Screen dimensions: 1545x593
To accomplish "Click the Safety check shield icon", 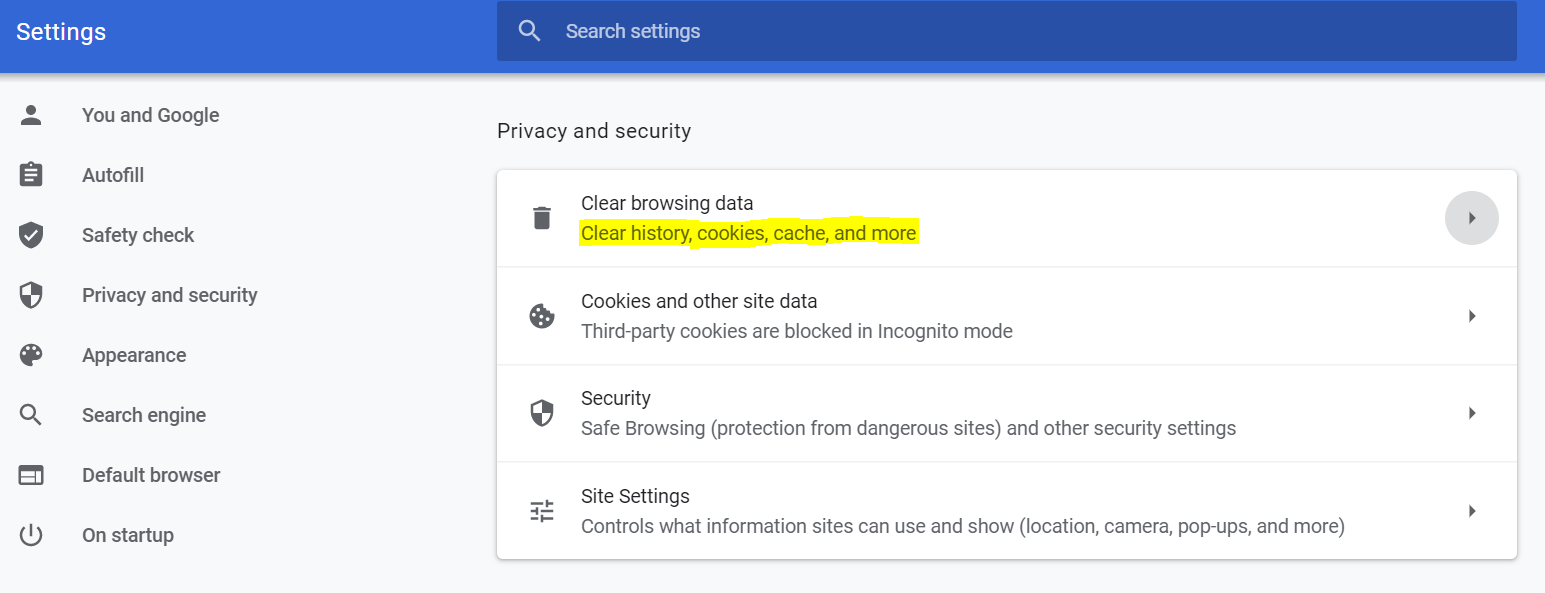I will pos(31,235).
